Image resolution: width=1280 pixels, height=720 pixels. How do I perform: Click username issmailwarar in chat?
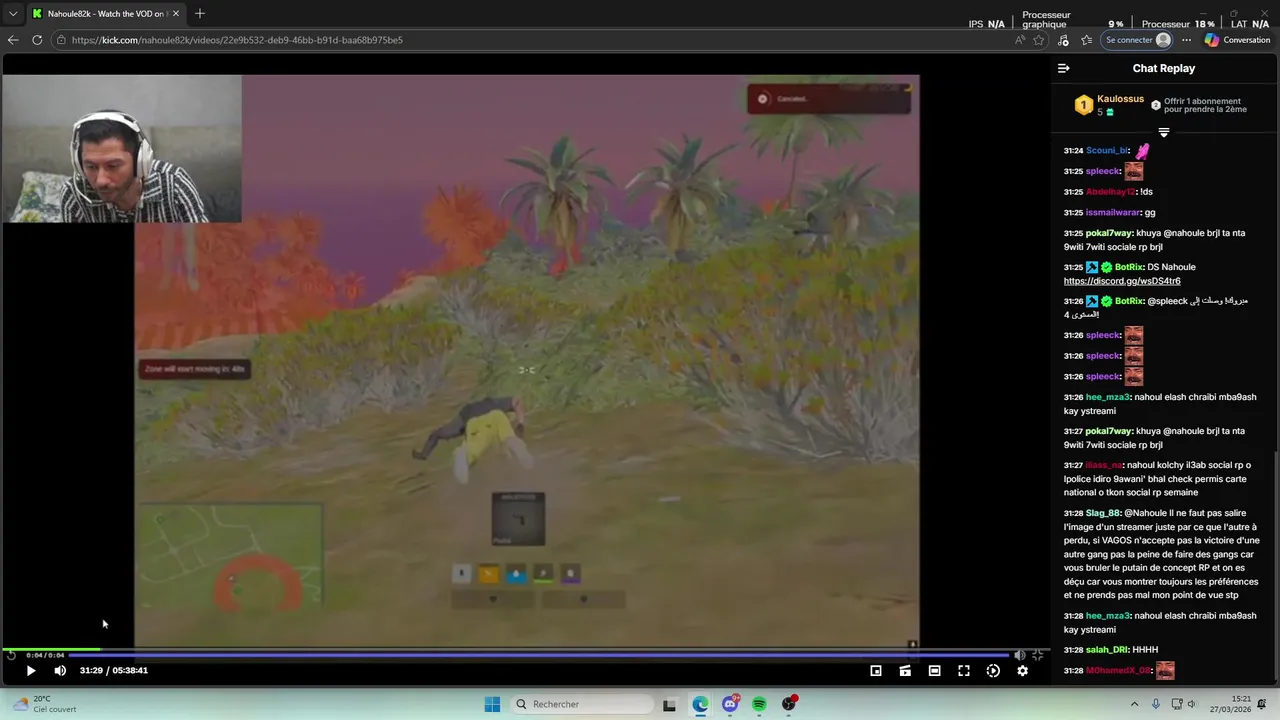1113,213
